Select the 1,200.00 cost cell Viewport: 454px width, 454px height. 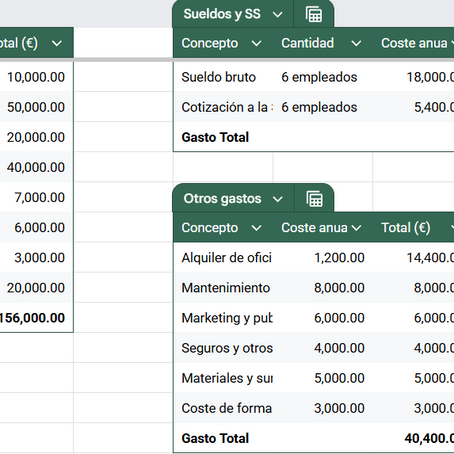[x=339, y=258]
